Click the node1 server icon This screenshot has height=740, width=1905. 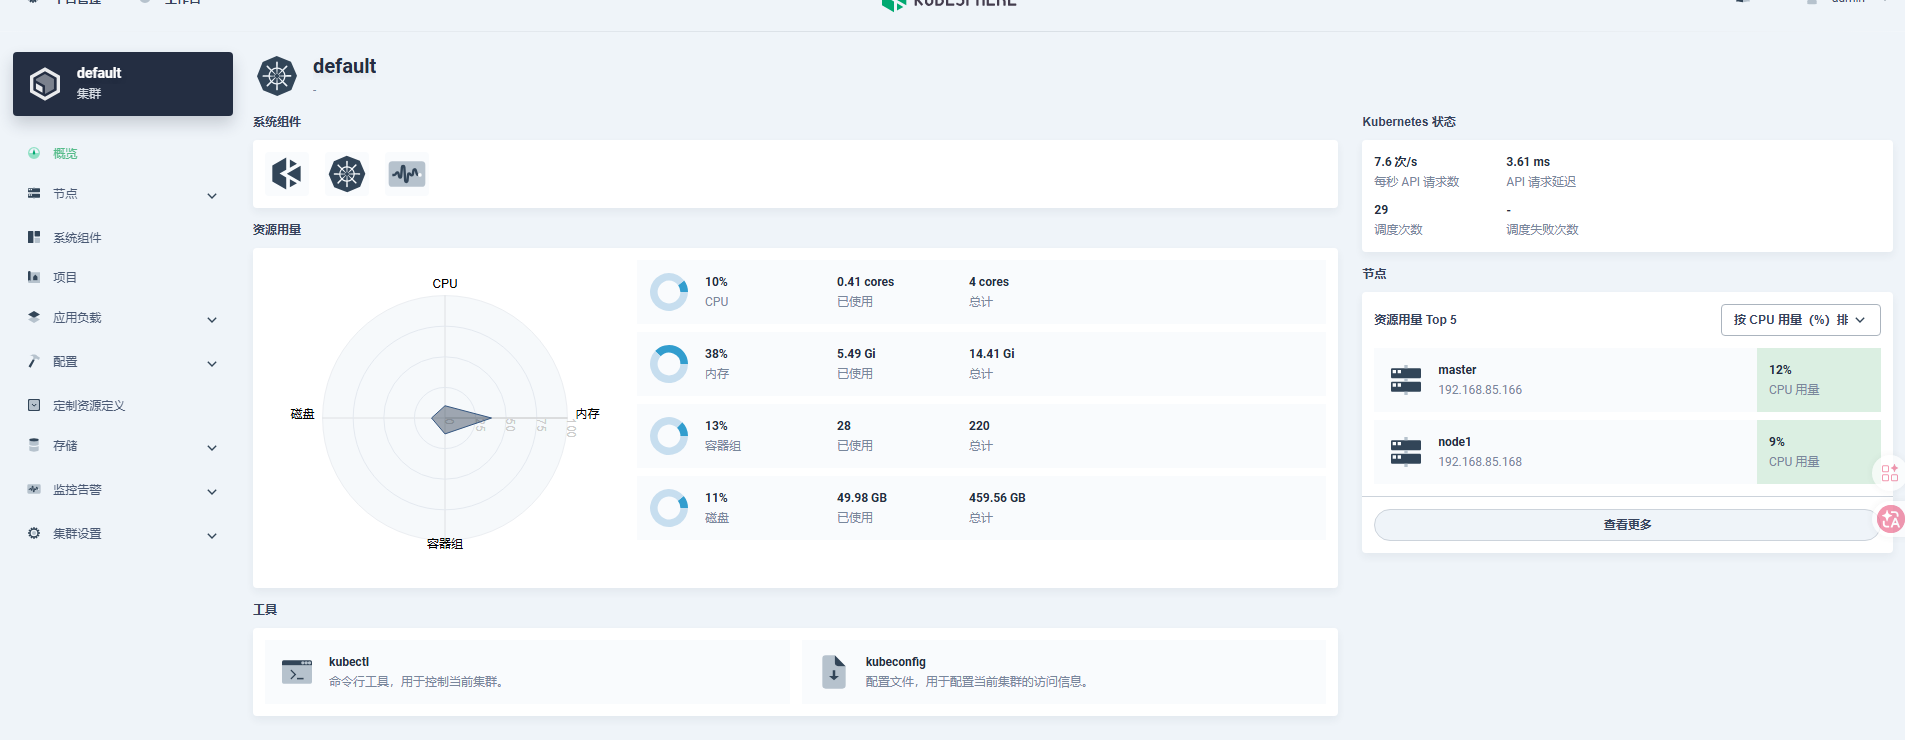click(1406, 452)
